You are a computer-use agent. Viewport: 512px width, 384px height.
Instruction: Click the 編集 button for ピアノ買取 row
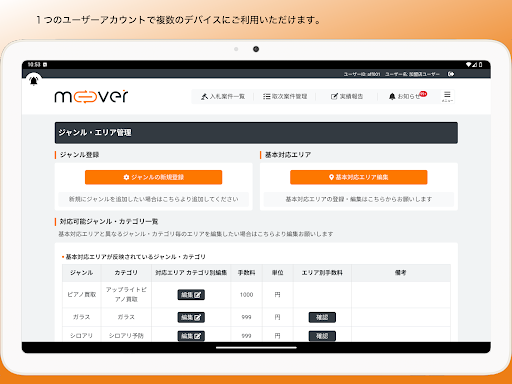coord(191,295)
